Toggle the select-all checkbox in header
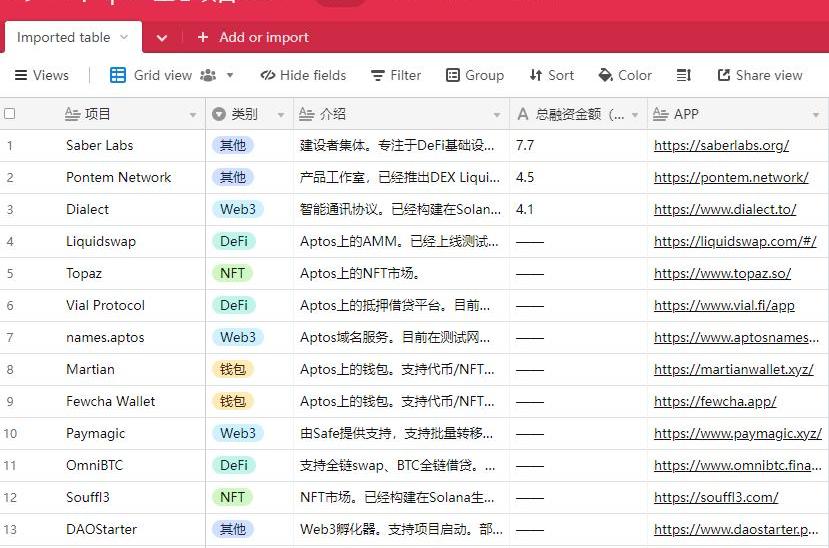Viewport: 829px width, 548px height. click(10, 114)
